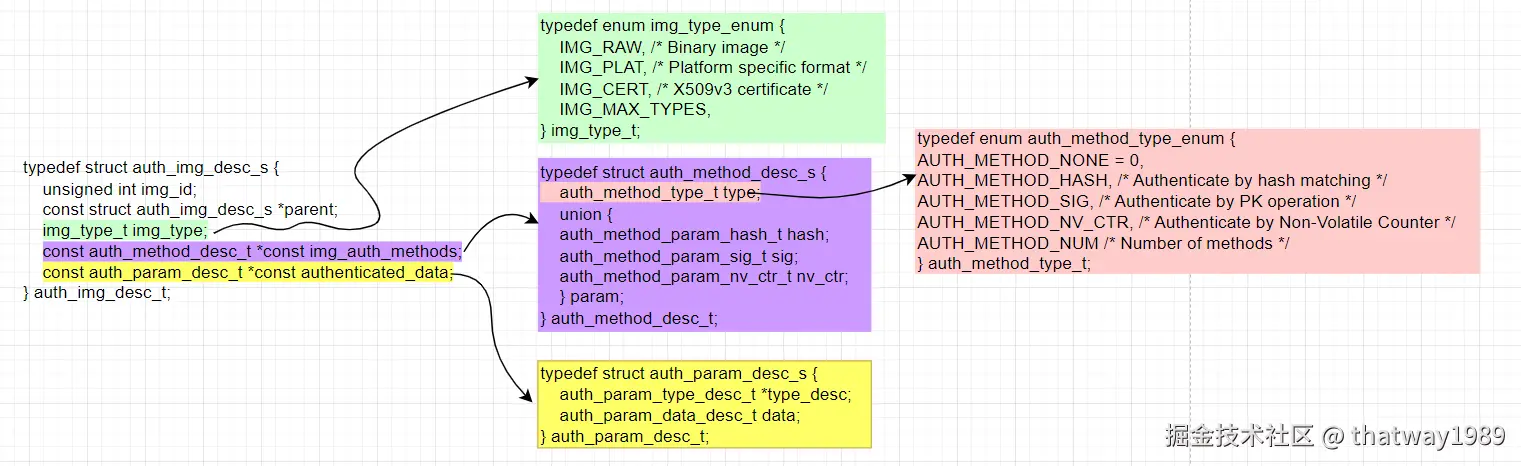Select 'AUTH_METHOD_SIG' PK operation line
Image resolution: width=1521 pixels, height=466 pixels.
1136,202
